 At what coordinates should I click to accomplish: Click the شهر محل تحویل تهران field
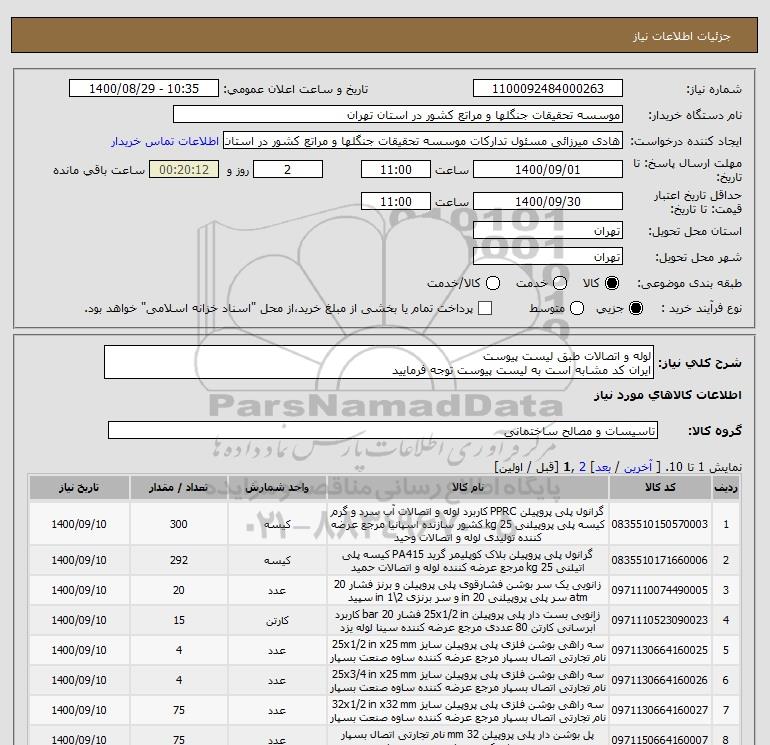point(548,256)
